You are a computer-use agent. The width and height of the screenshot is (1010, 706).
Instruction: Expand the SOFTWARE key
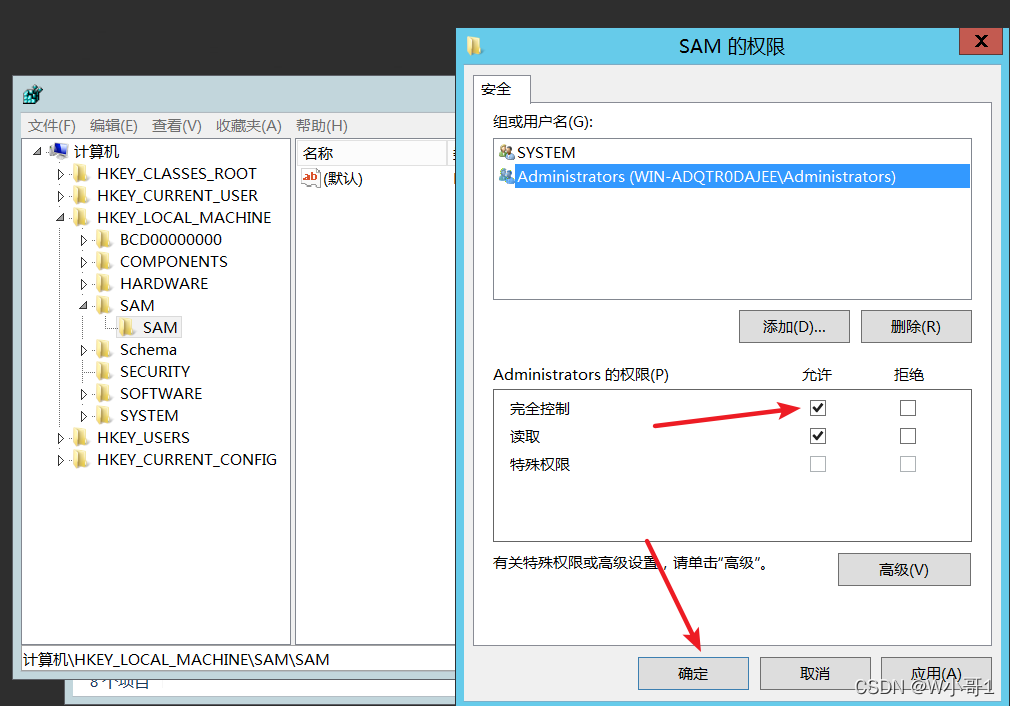point(83,394)
